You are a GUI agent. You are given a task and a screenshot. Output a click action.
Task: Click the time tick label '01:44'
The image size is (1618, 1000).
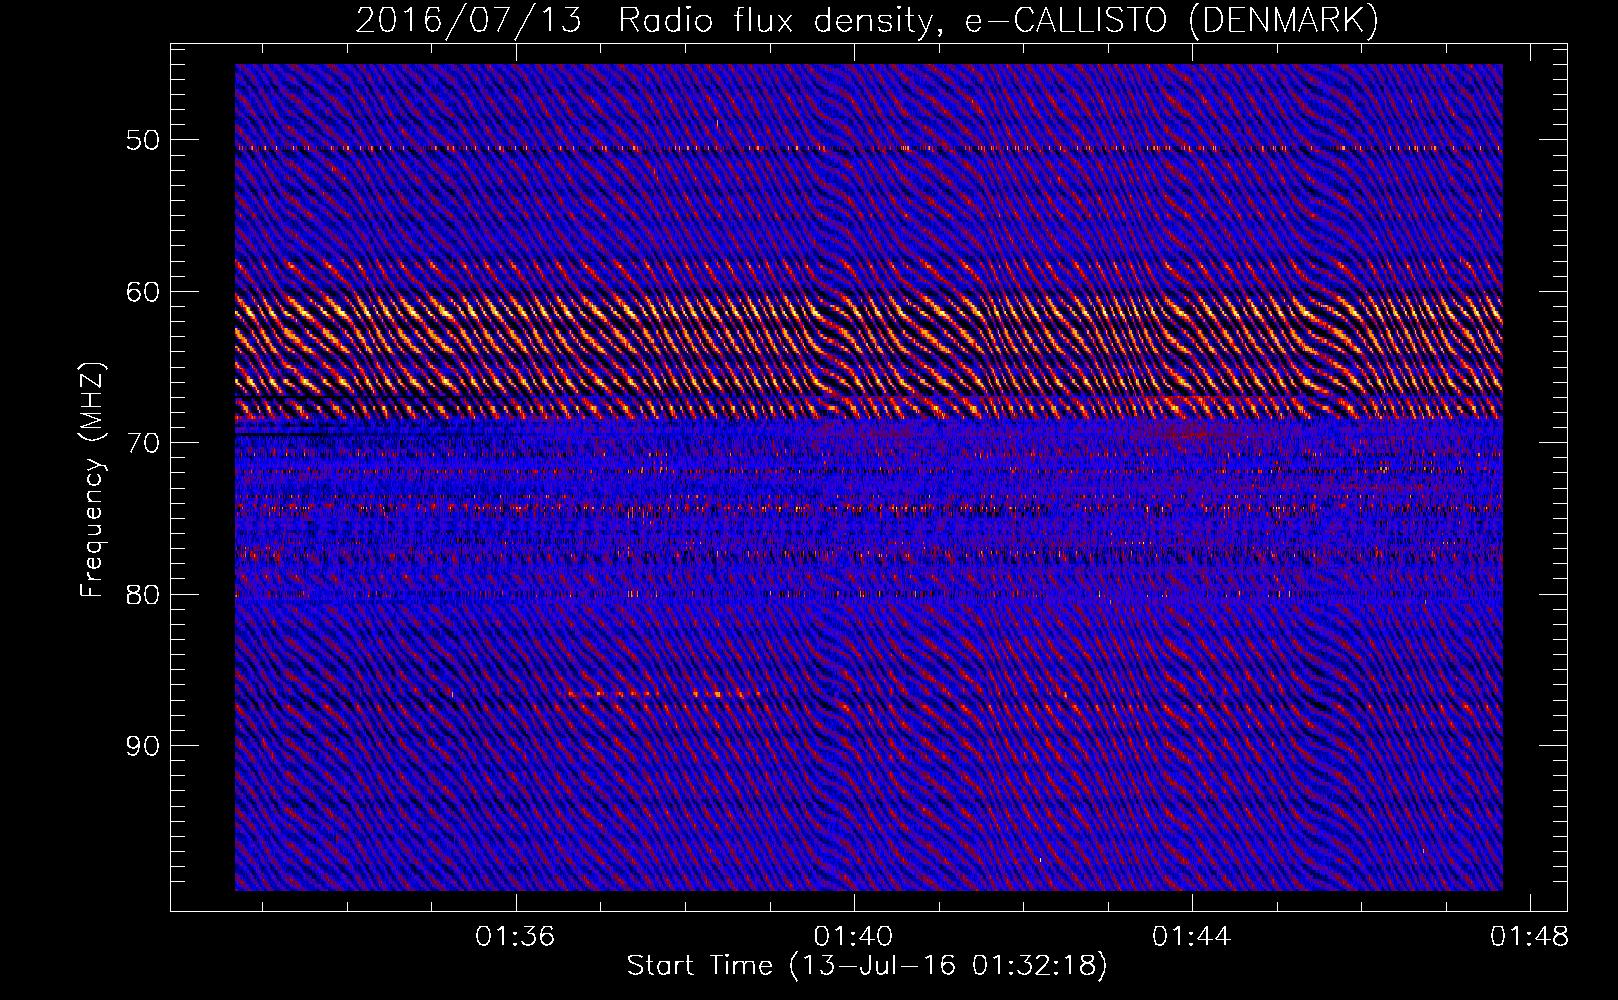click(x=1191, y=937)
